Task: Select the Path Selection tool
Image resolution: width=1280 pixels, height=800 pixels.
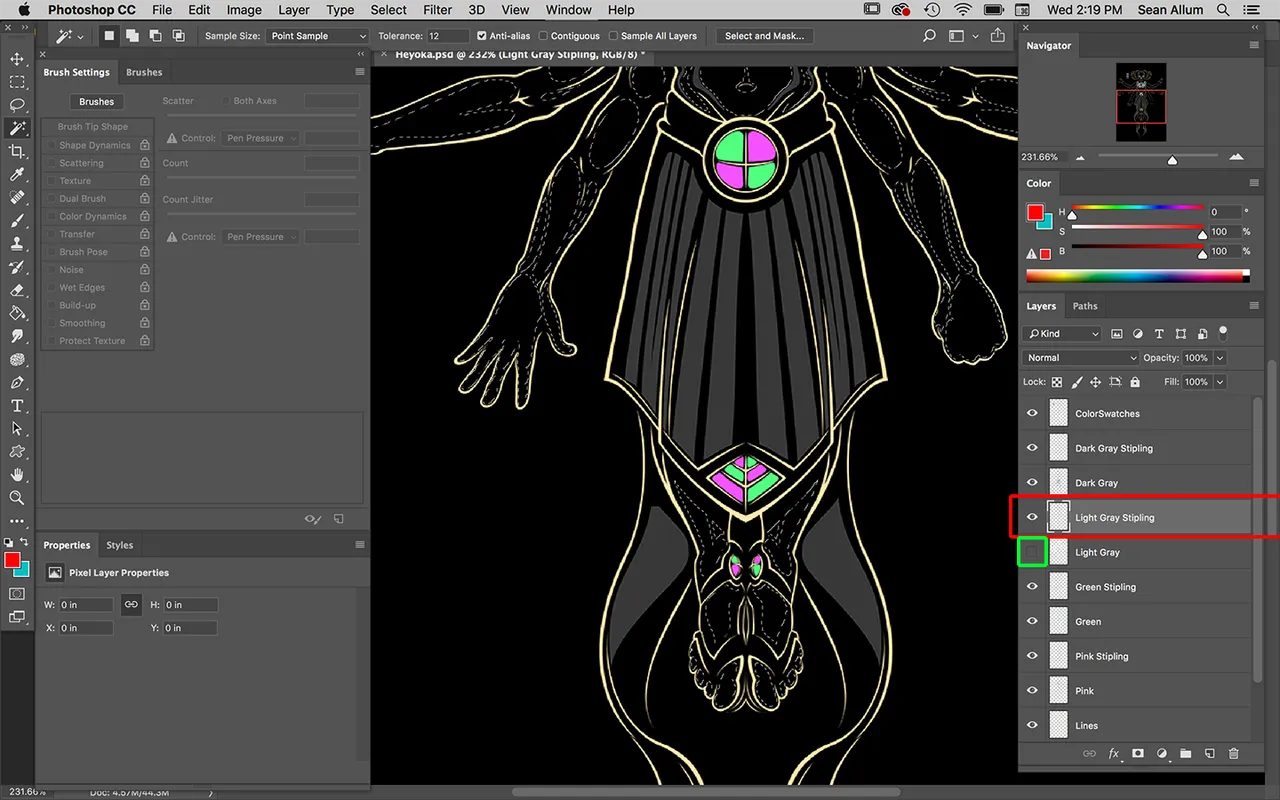Action: [x=17, y=428]
